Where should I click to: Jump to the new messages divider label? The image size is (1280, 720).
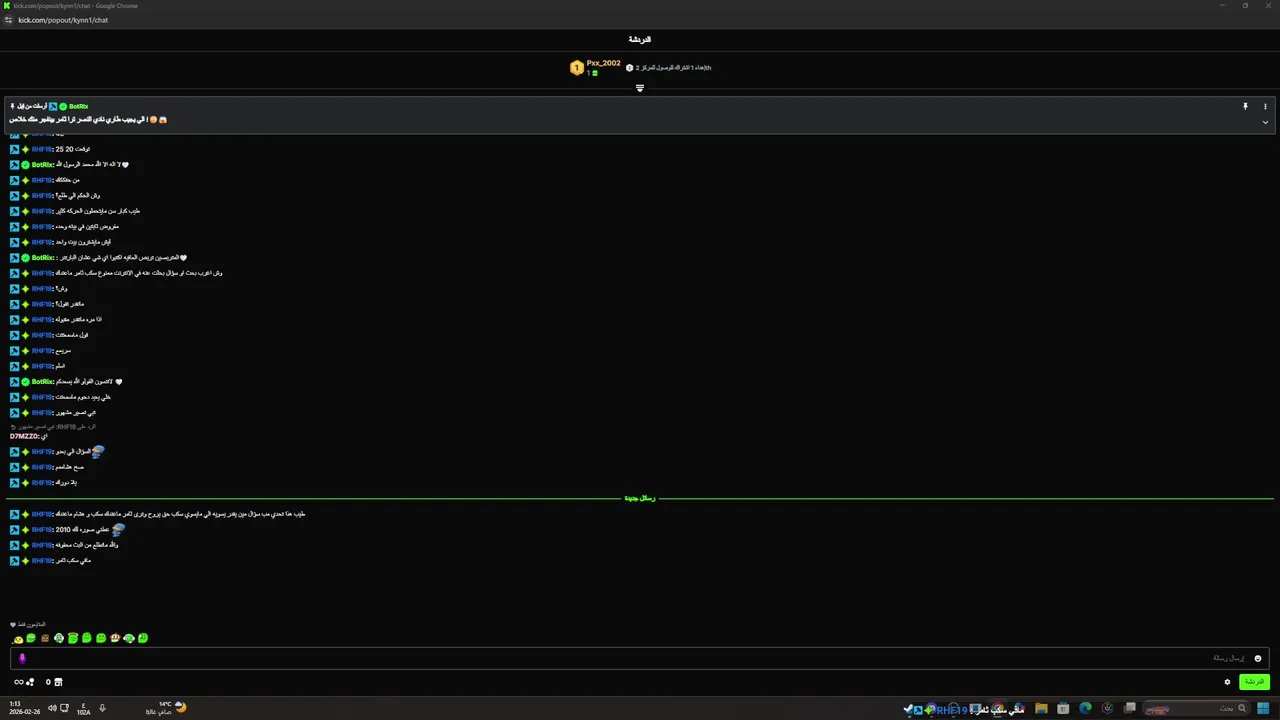pyautogui.click(x=640, y=498)
